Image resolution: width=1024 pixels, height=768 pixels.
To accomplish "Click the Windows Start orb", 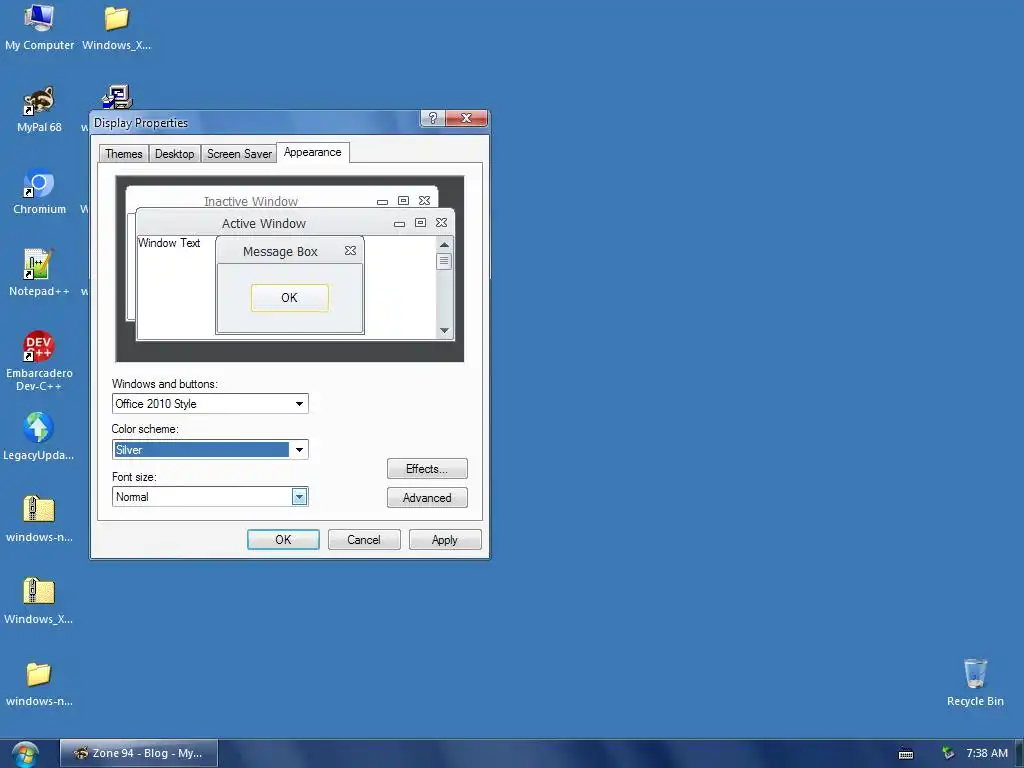I will [x=25, y=754].
